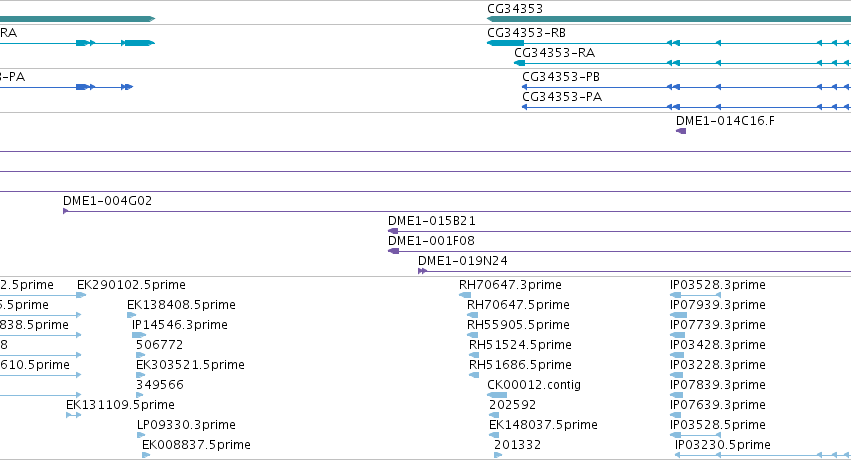Select the DME1-001F08 clone arrowhead
The height and width of the screenshot is (460, 851).
pos(393,251)
